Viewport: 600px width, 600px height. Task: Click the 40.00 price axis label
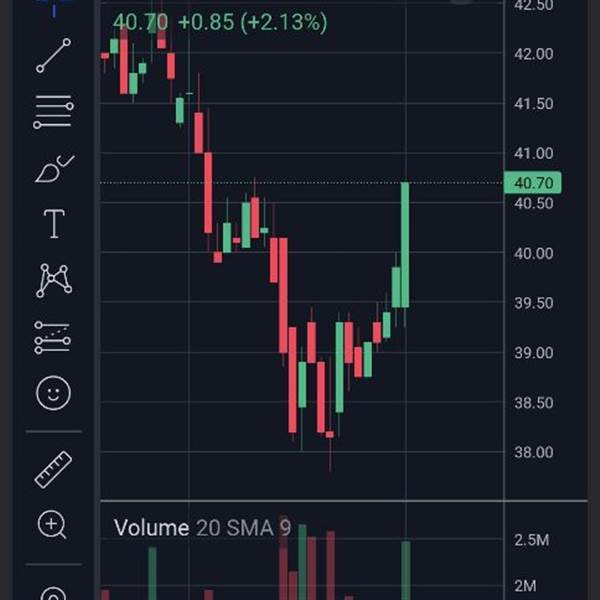(x=534, y=253)
